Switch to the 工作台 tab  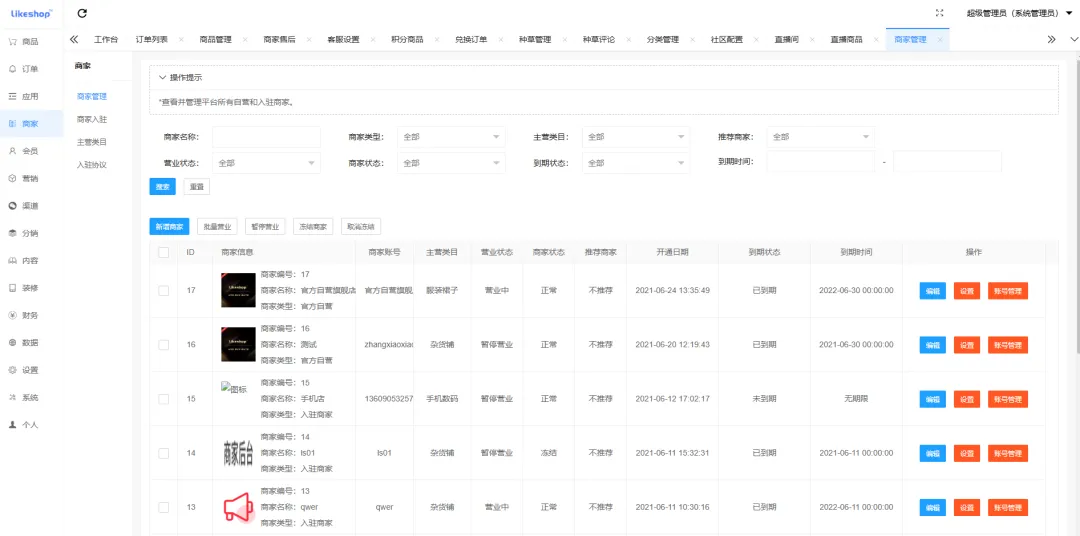click(105, 39)
